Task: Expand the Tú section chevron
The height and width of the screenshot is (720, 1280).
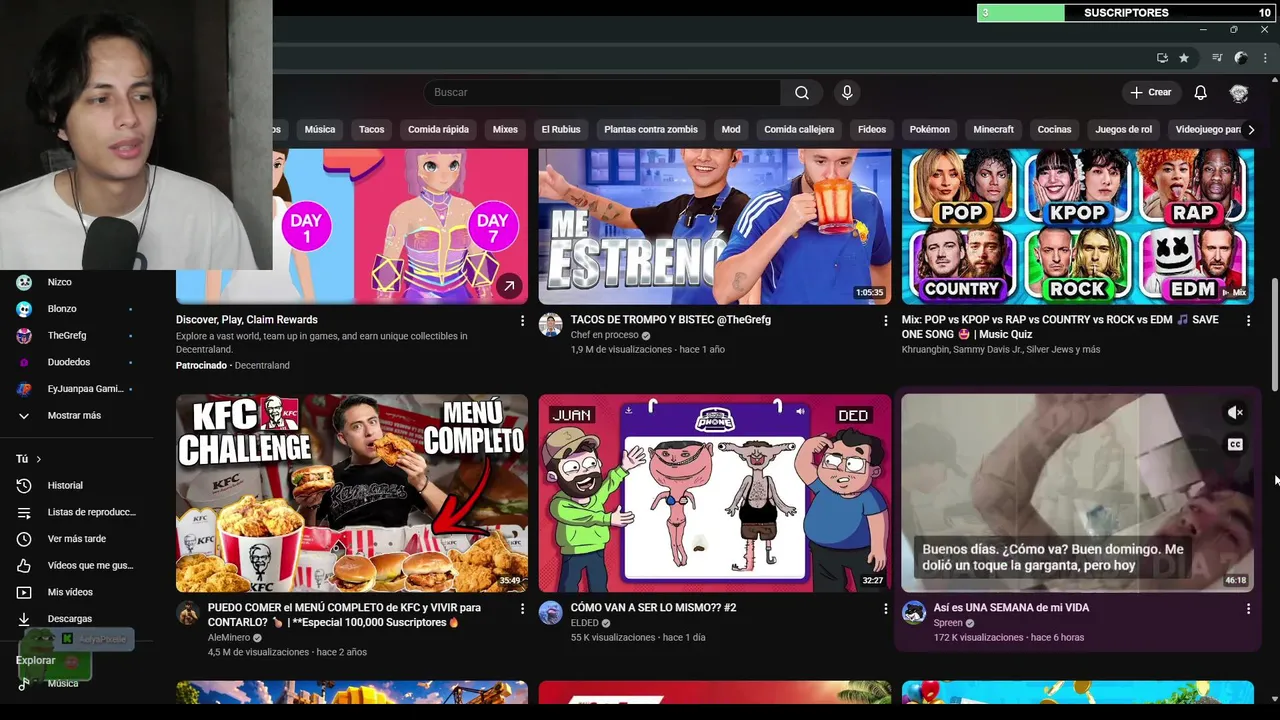Action: point(39,459)
